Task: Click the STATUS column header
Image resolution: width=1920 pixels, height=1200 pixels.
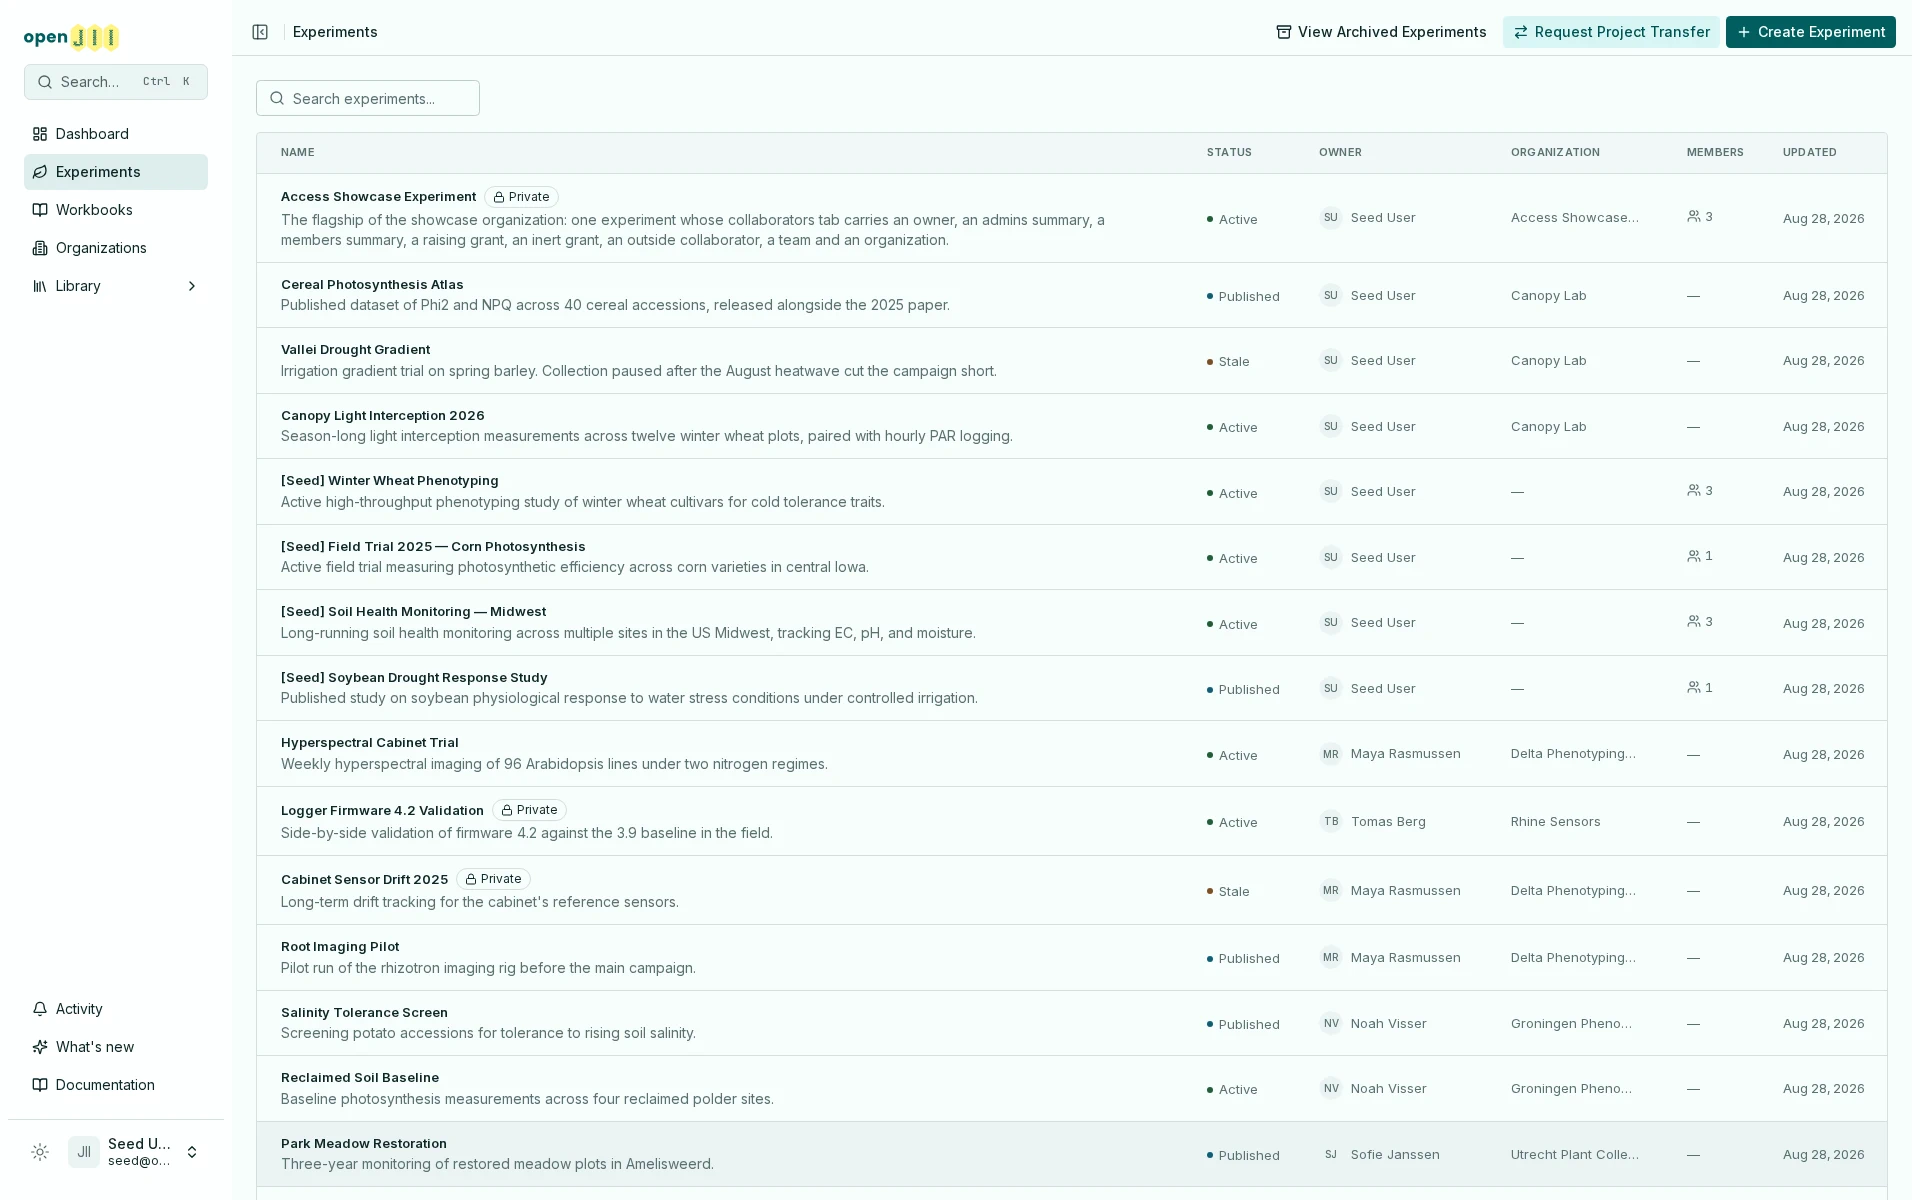Action: pos(1229,152)
